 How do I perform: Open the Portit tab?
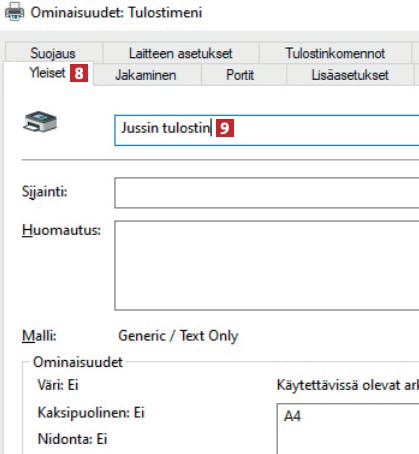pos(240,75)
